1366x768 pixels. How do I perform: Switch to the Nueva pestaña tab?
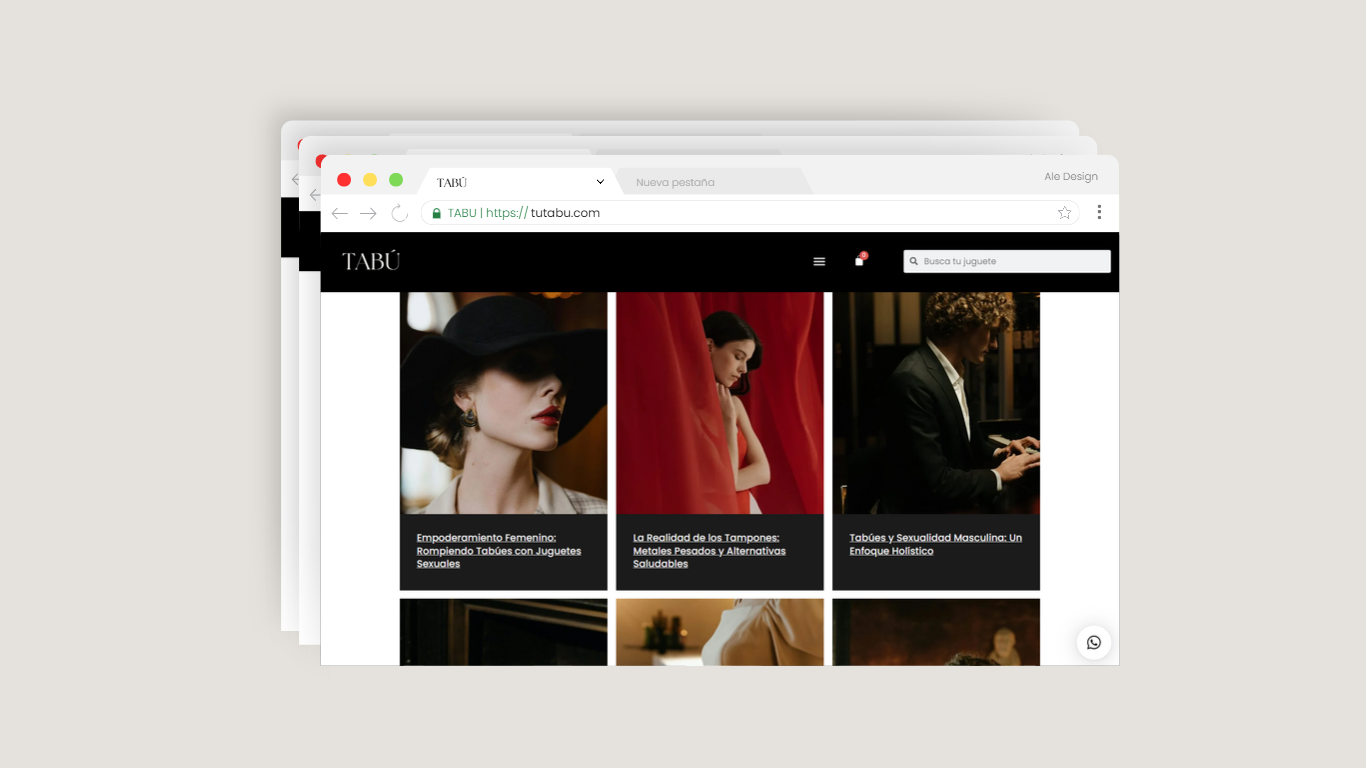click(675, 182)
